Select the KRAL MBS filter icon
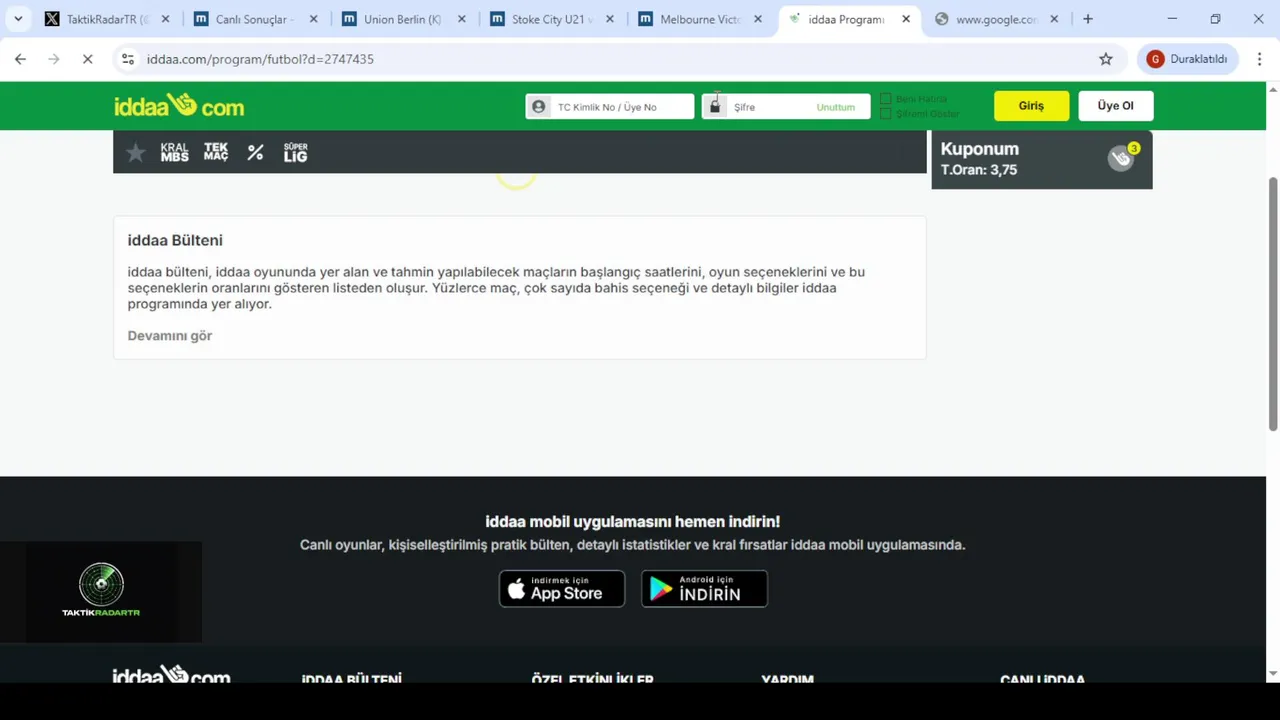 pos(174,152)
